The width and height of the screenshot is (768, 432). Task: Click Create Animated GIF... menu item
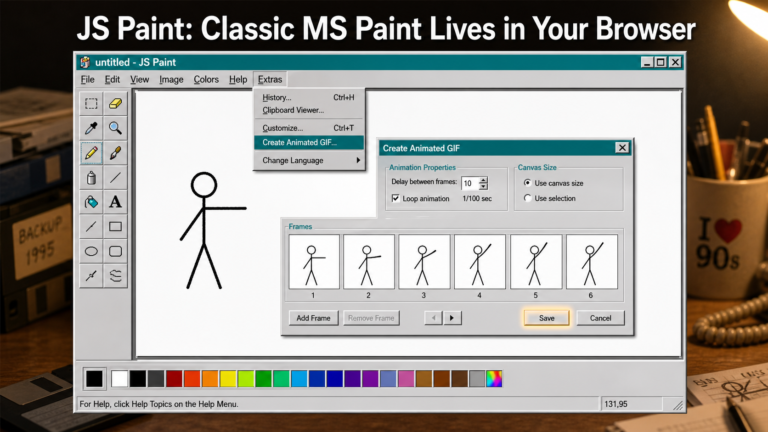tap(309, 143)
